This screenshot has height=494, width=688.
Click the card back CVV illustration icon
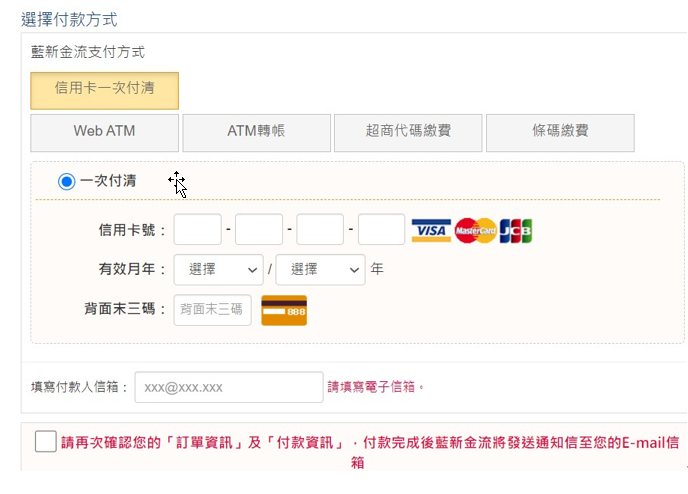[284, 310]
